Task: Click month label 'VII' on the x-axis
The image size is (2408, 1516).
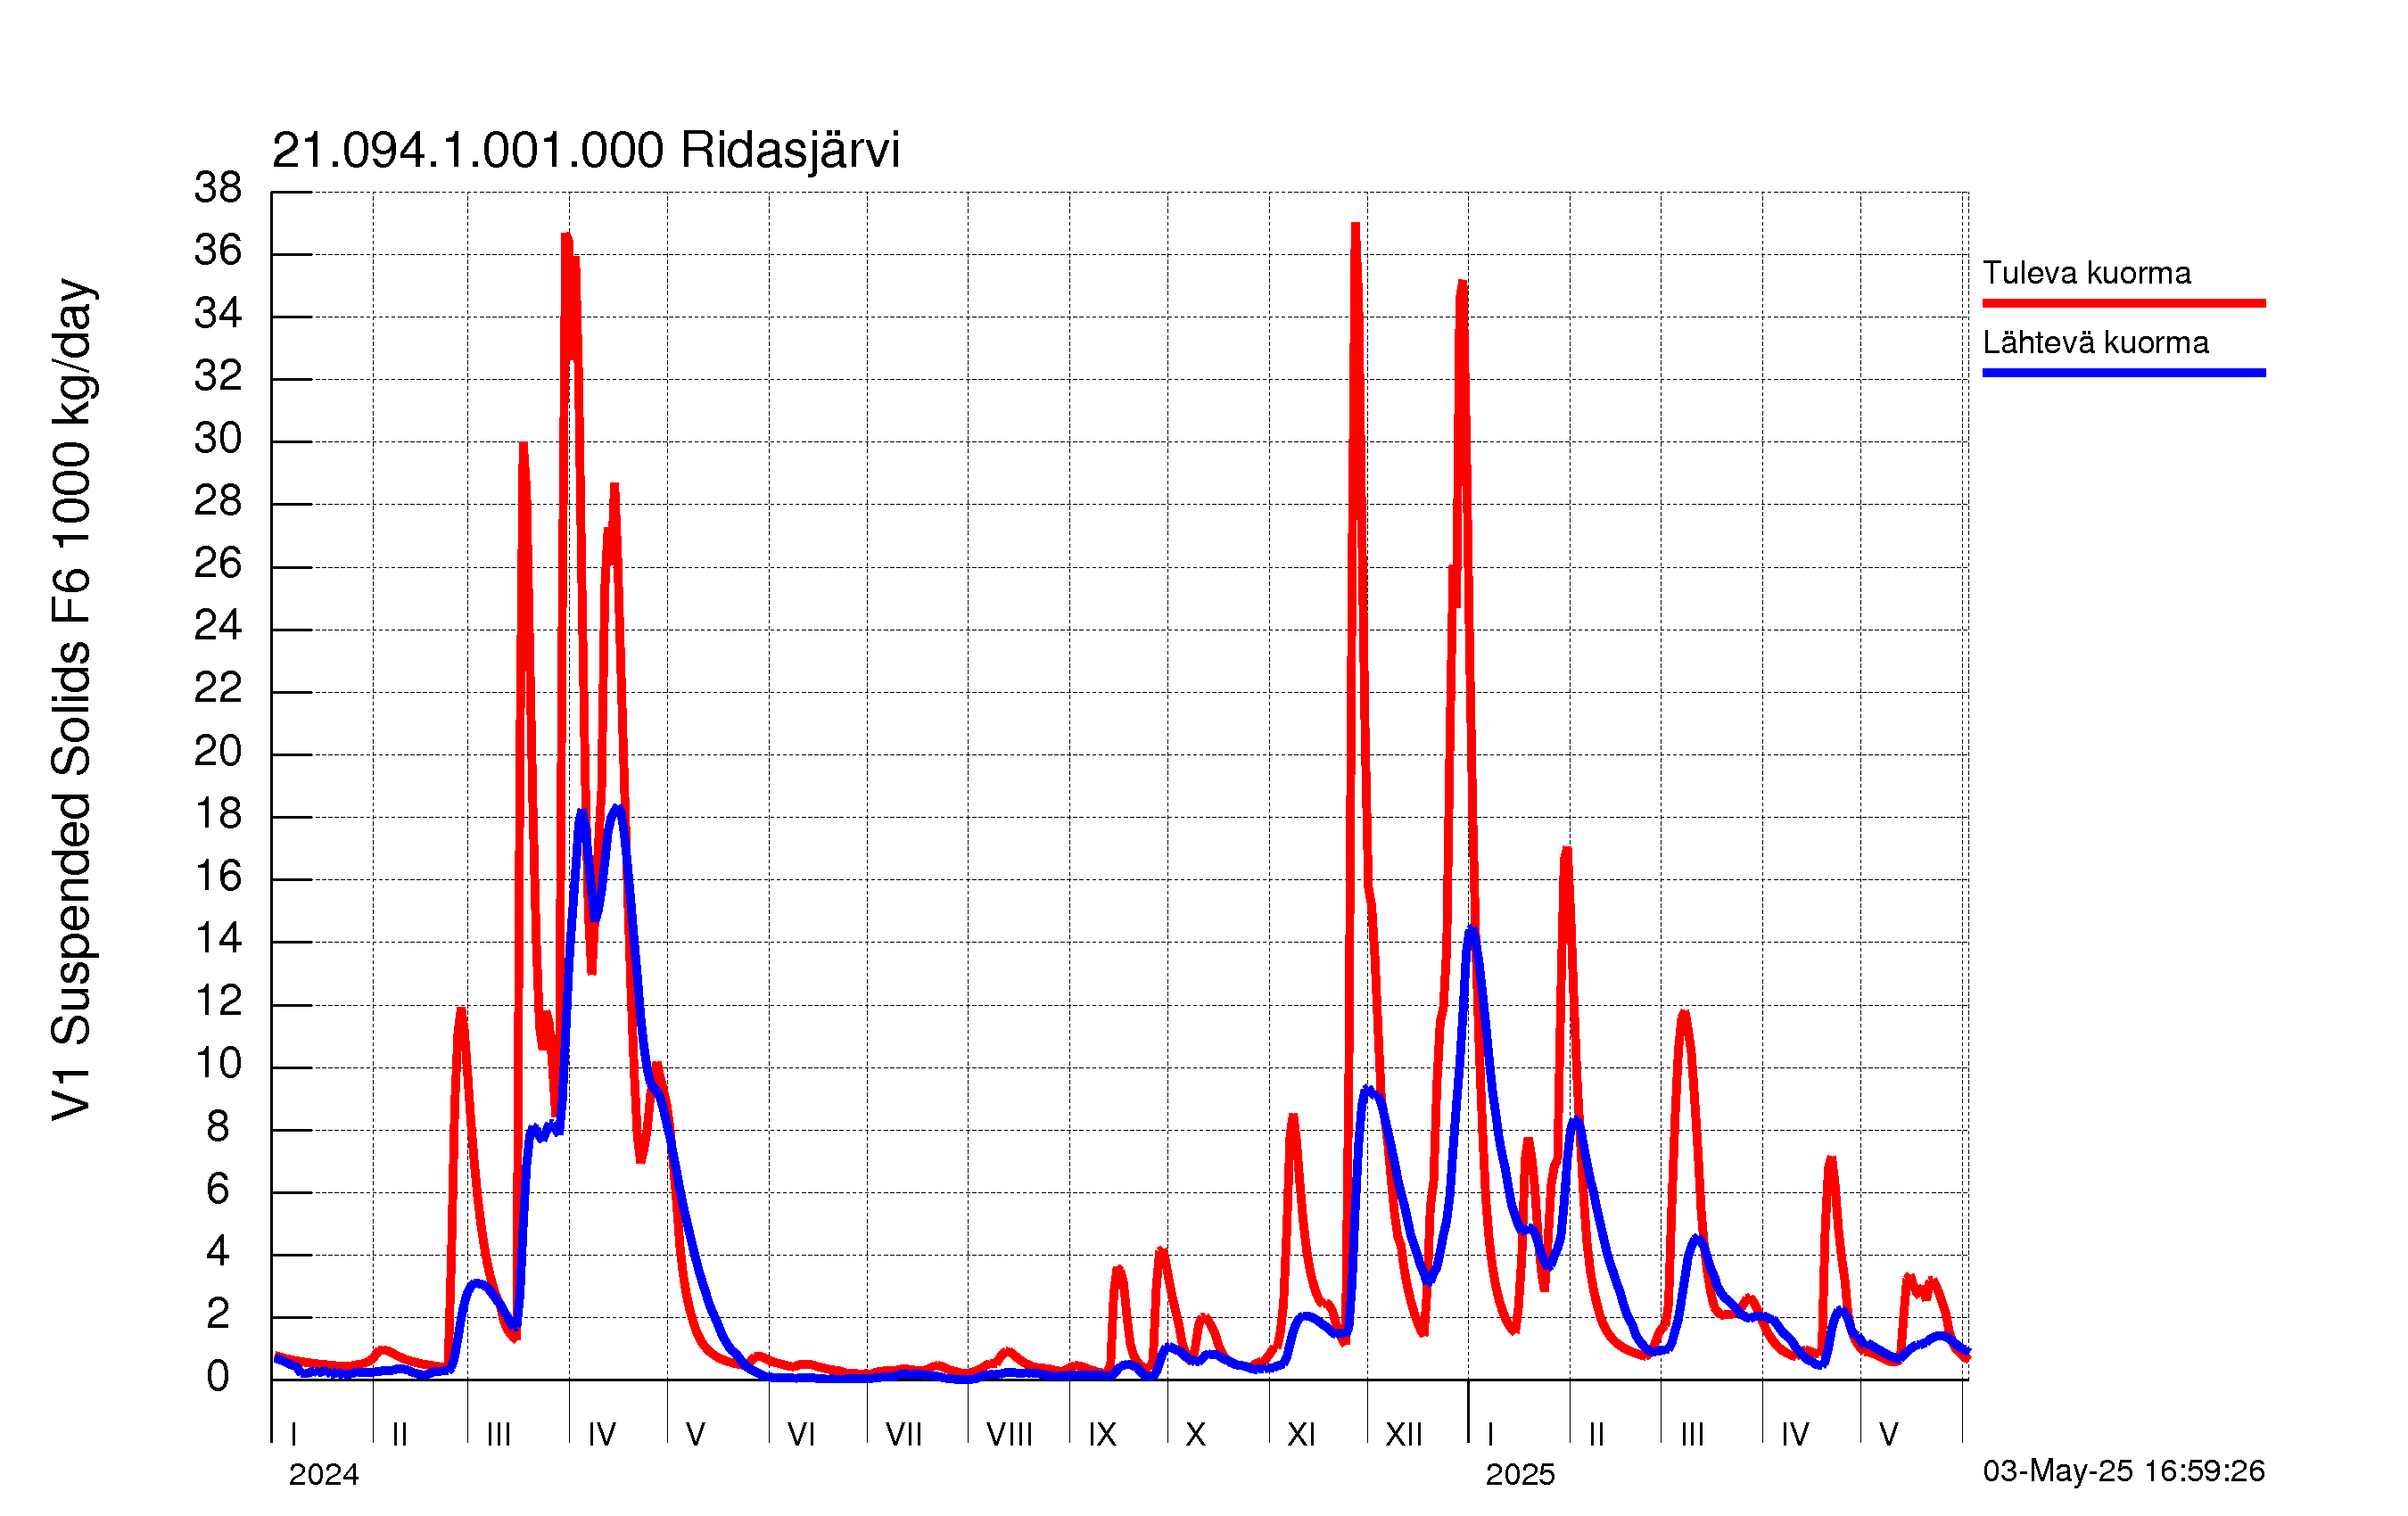Action: [904, 1435]
